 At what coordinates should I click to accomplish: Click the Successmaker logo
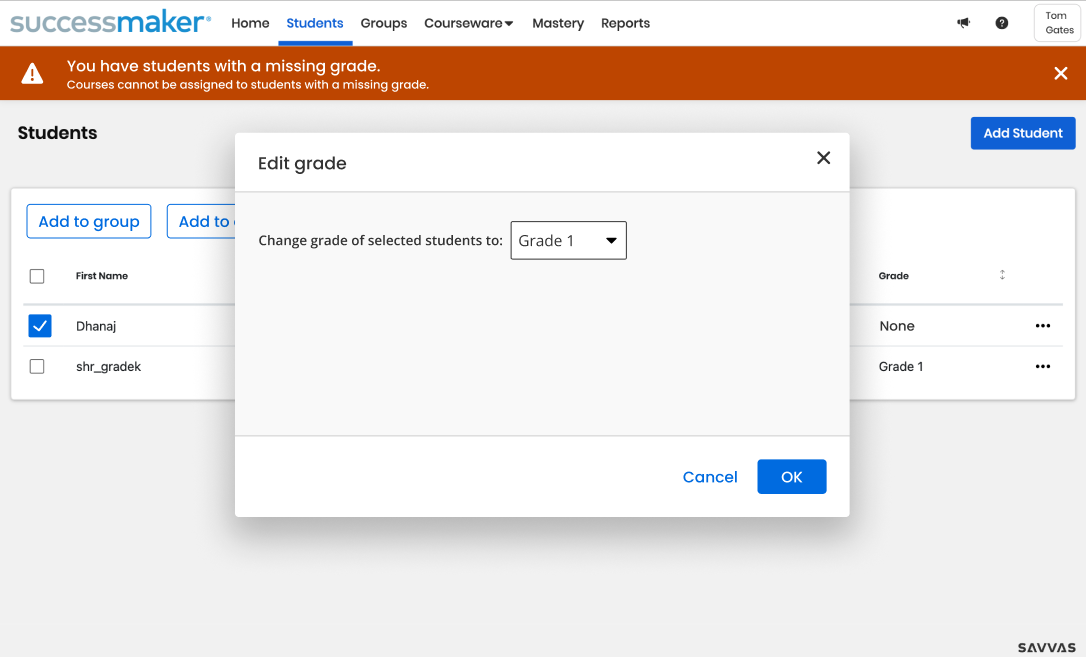(x=110, y=23)
